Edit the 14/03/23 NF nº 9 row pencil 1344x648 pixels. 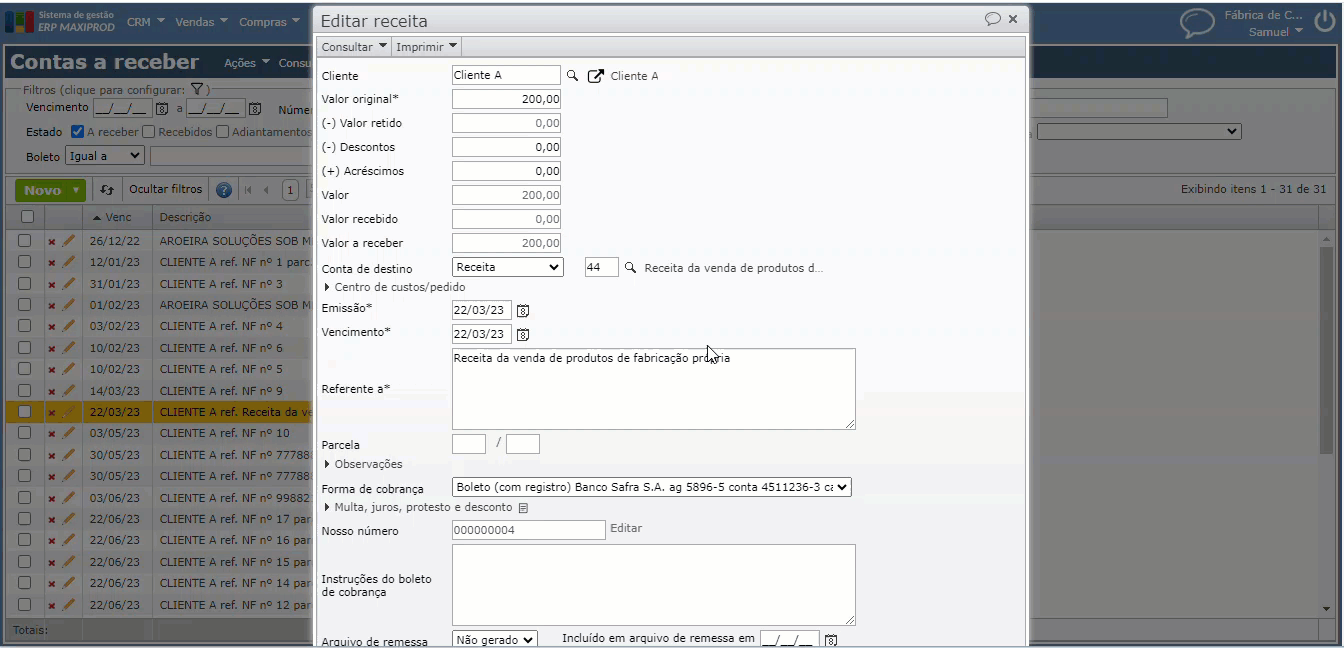pos(68,390)
